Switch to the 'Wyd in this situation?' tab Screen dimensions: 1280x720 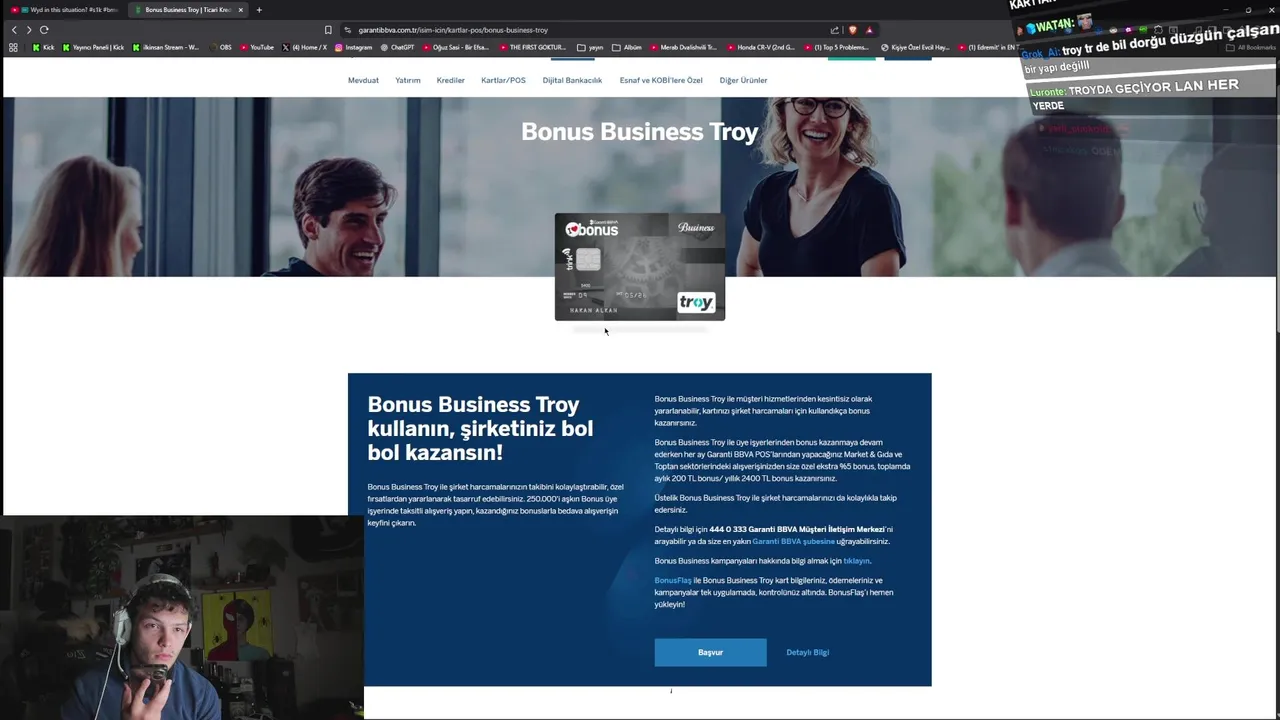tap(66, 10)
